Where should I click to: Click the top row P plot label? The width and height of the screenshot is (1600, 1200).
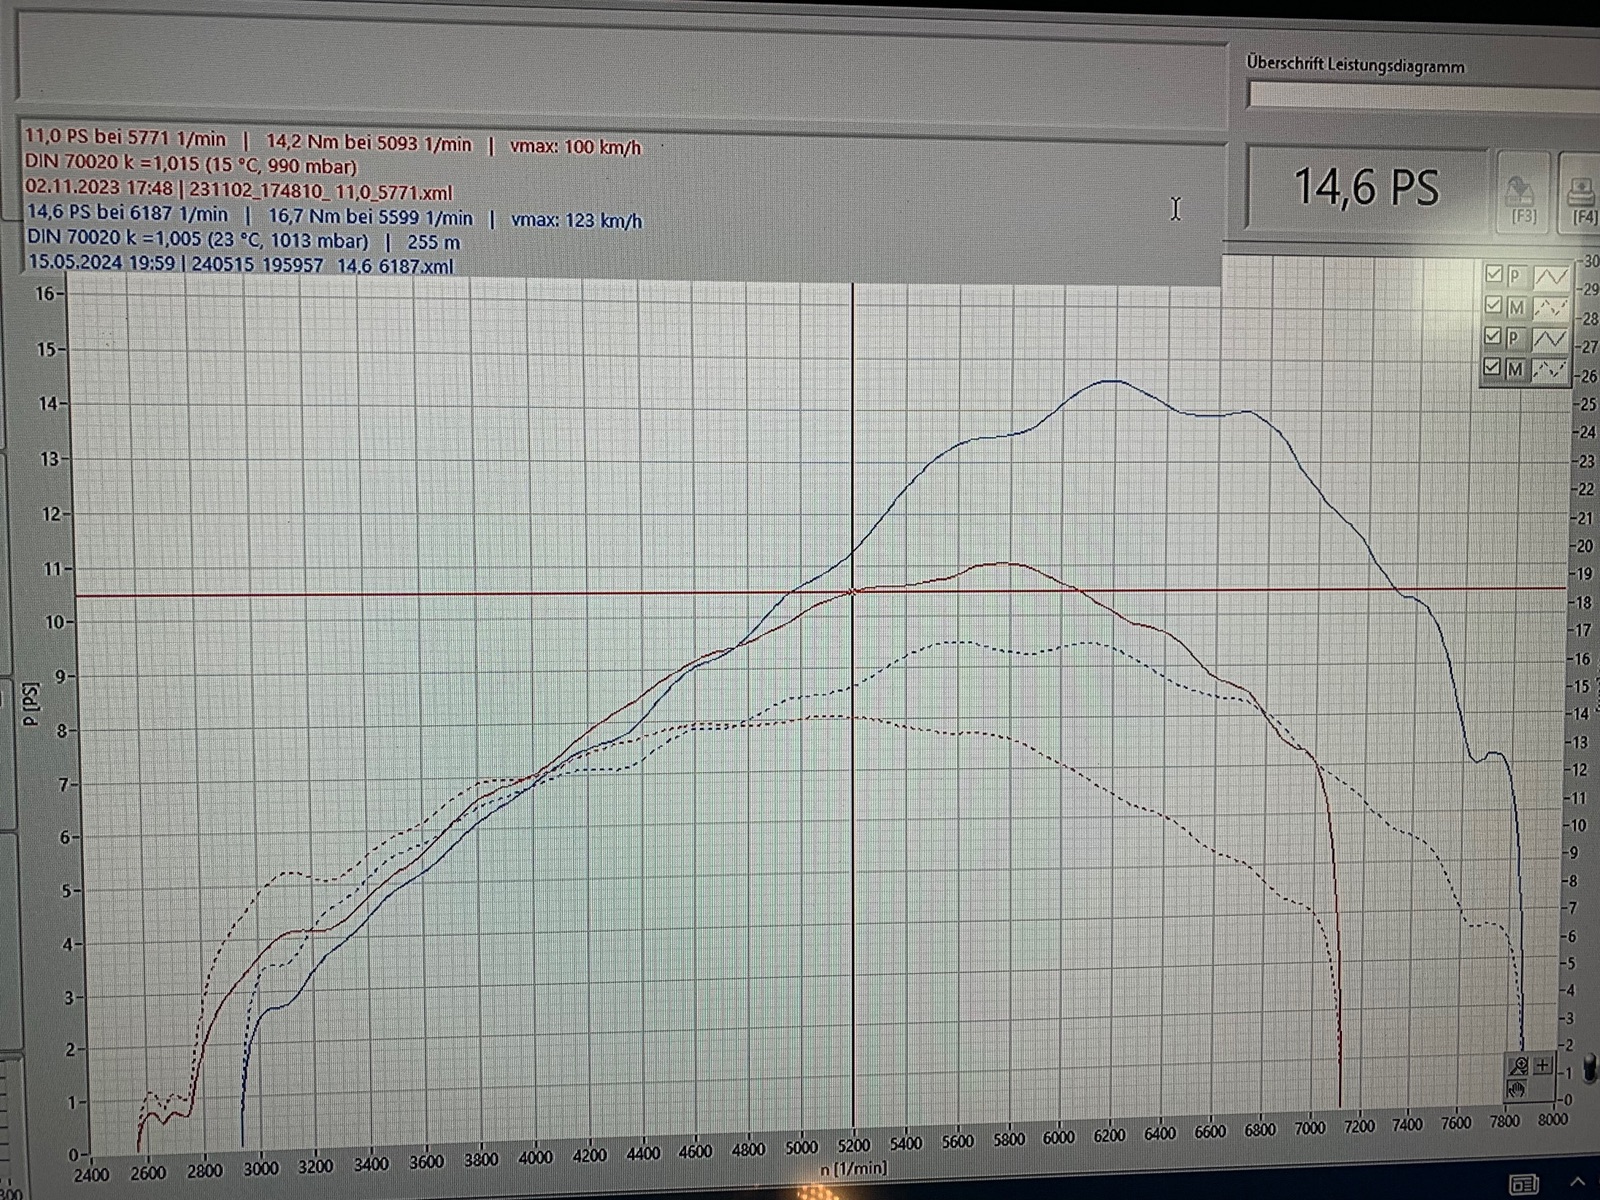pyautogui.click(x=1516, y=276)
